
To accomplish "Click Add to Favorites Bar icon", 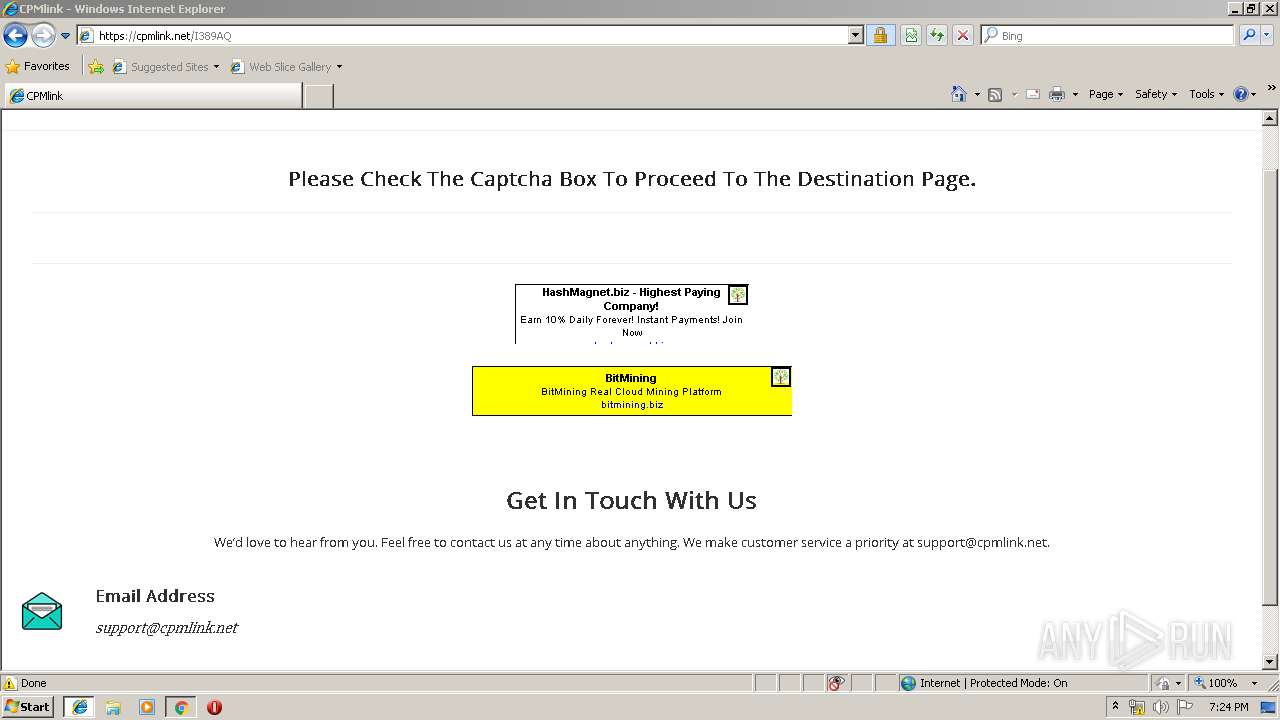I will [96, 67].
